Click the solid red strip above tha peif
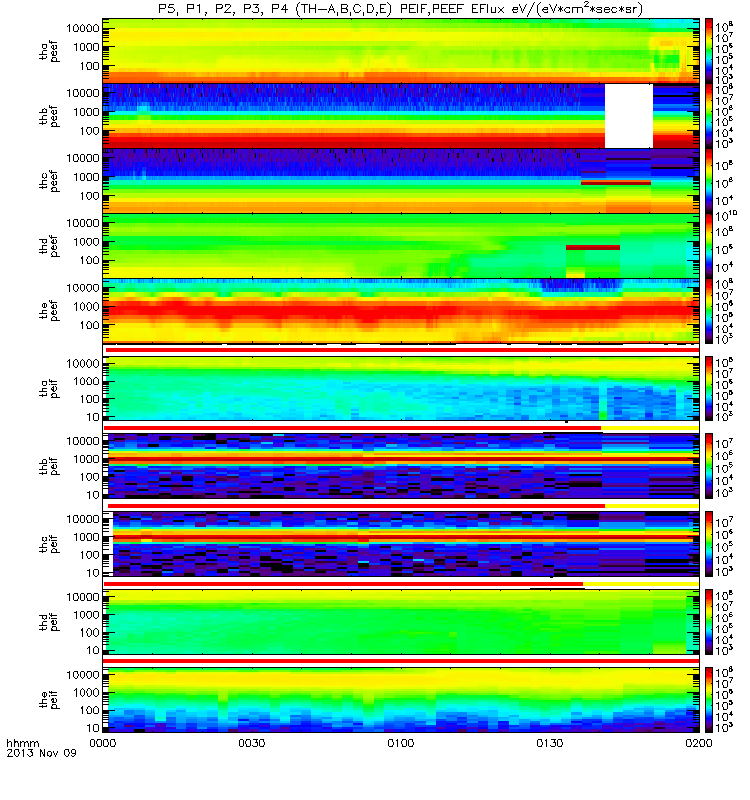Screen dimensions: 750x800 tap(402, 350)
